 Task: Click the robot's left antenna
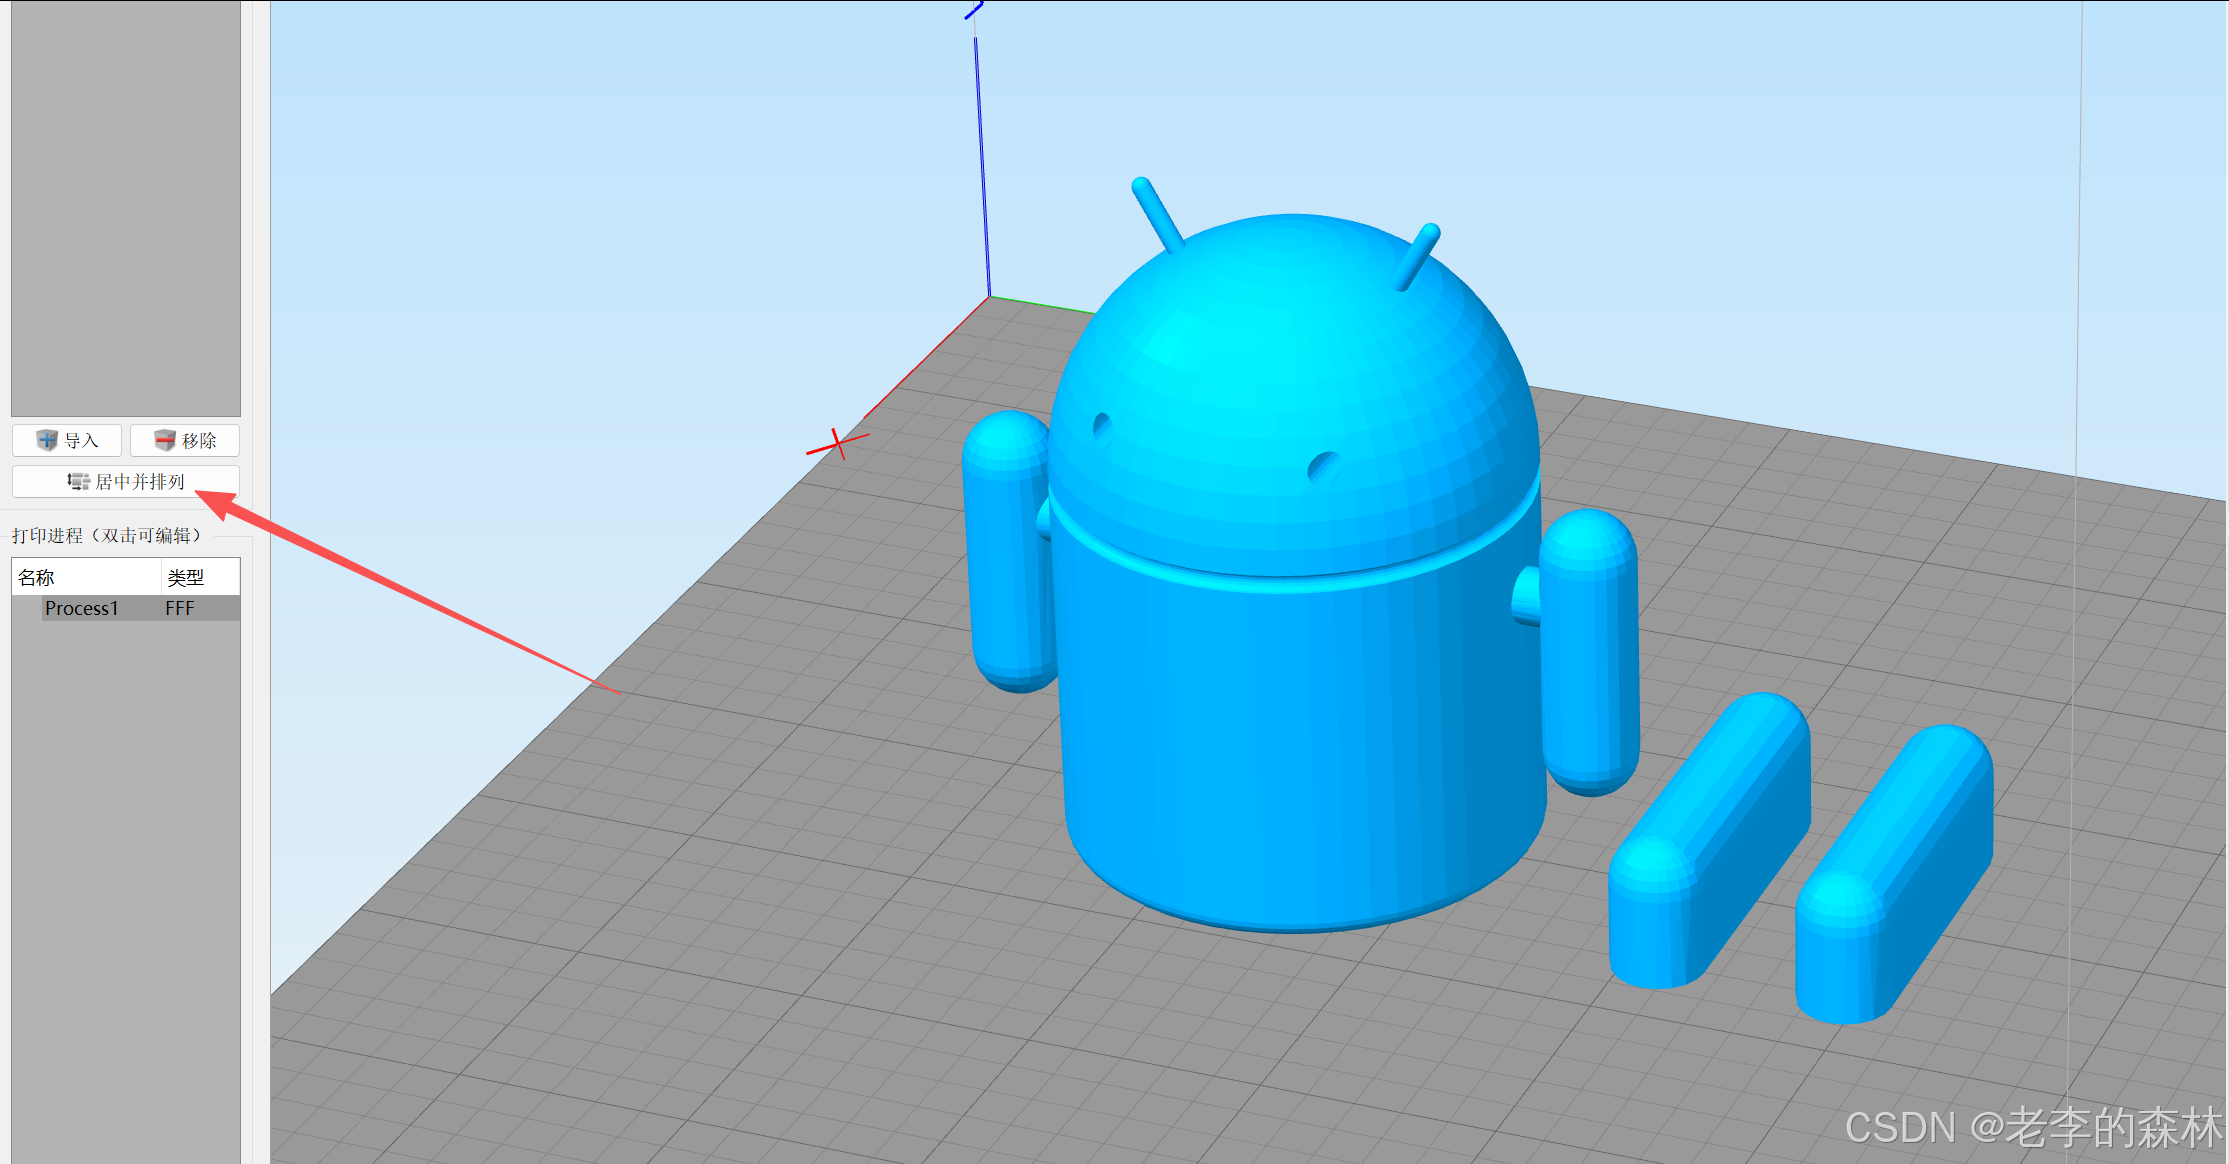pyautogui.click(x=1157, y=213)
